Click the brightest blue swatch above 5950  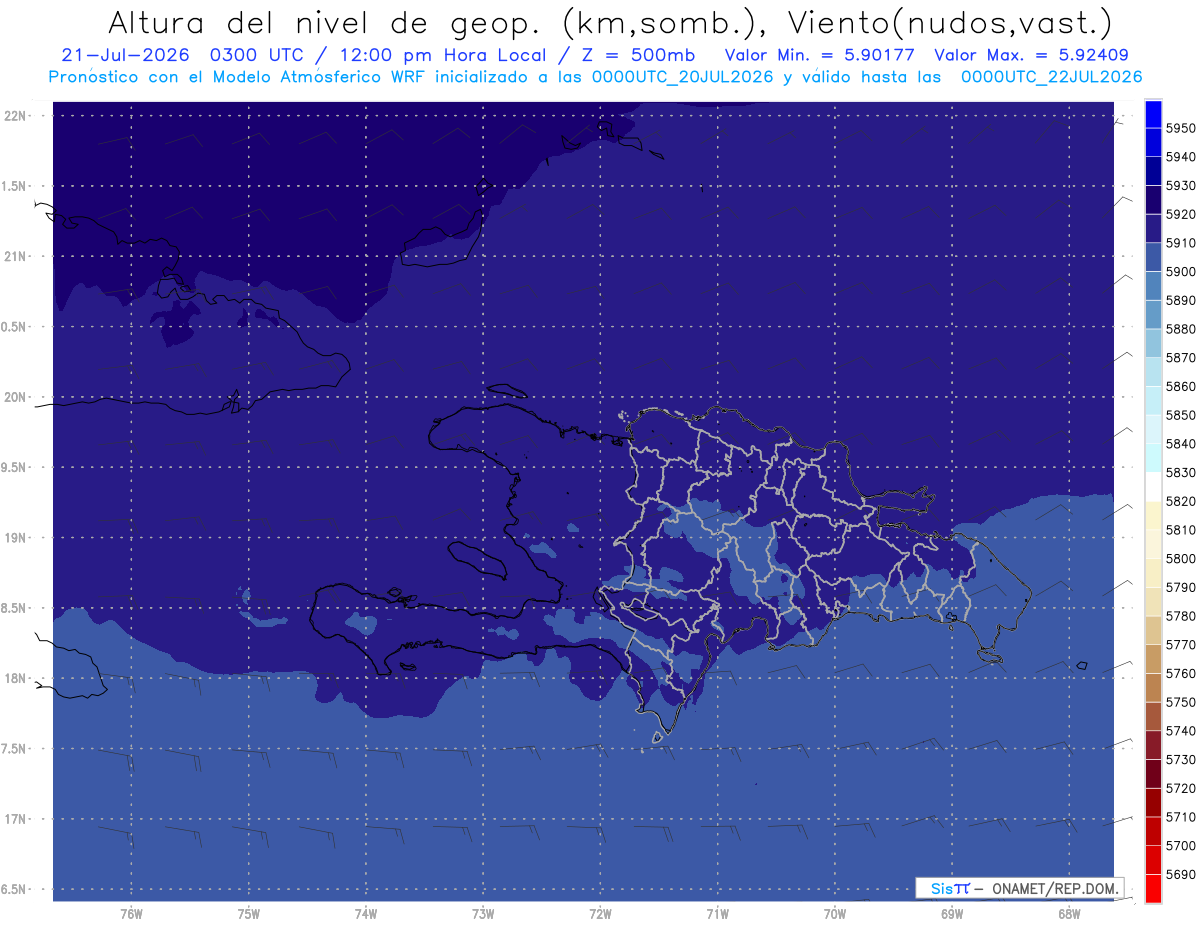point(1153,113)
